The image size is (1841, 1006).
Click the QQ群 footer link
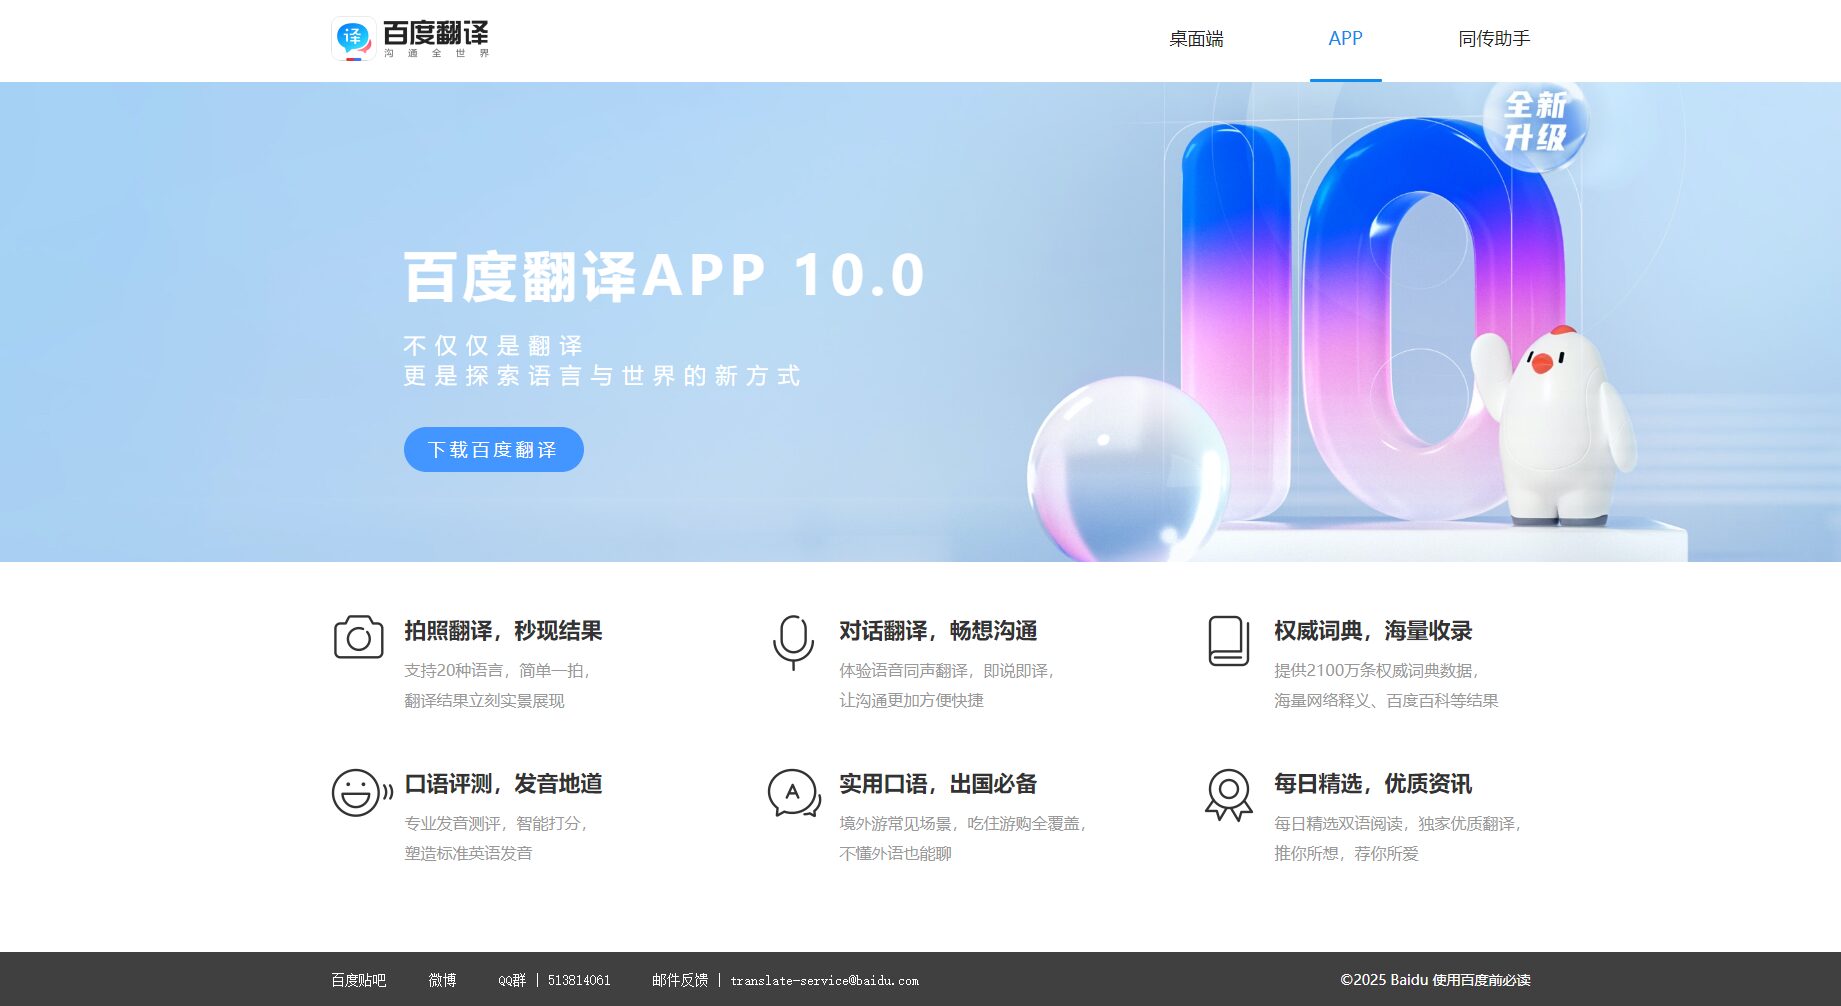tap(512, 980)
